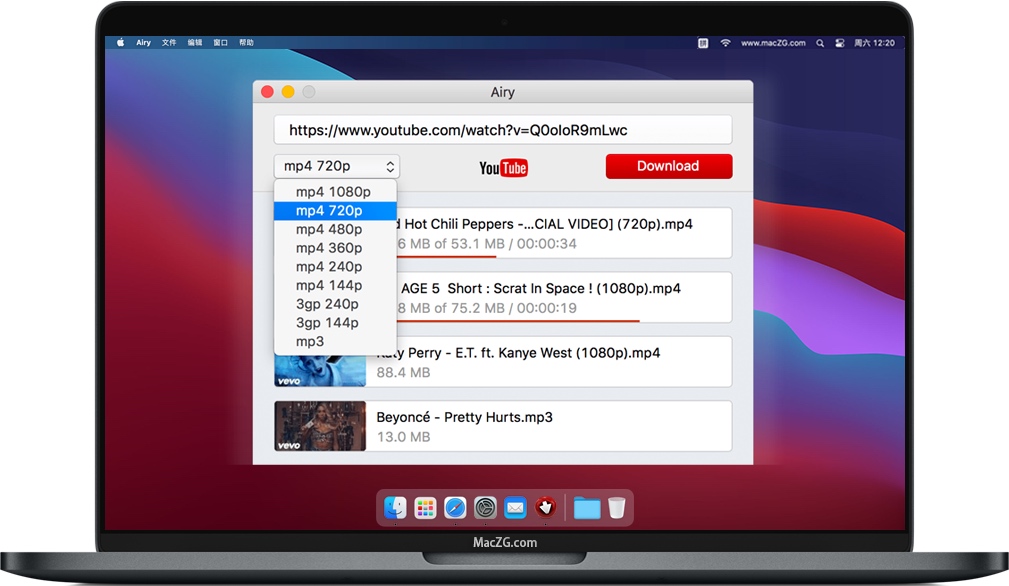Pick 3gp 240p in the format list
1009x586 pixels.
pos(327,304)
